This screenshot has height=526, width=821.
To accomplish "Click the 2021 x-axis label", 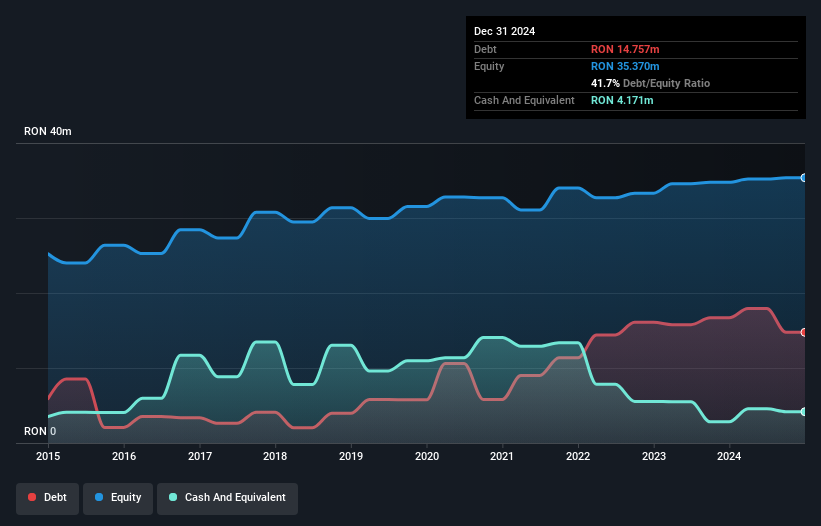I will click(502, 456).
